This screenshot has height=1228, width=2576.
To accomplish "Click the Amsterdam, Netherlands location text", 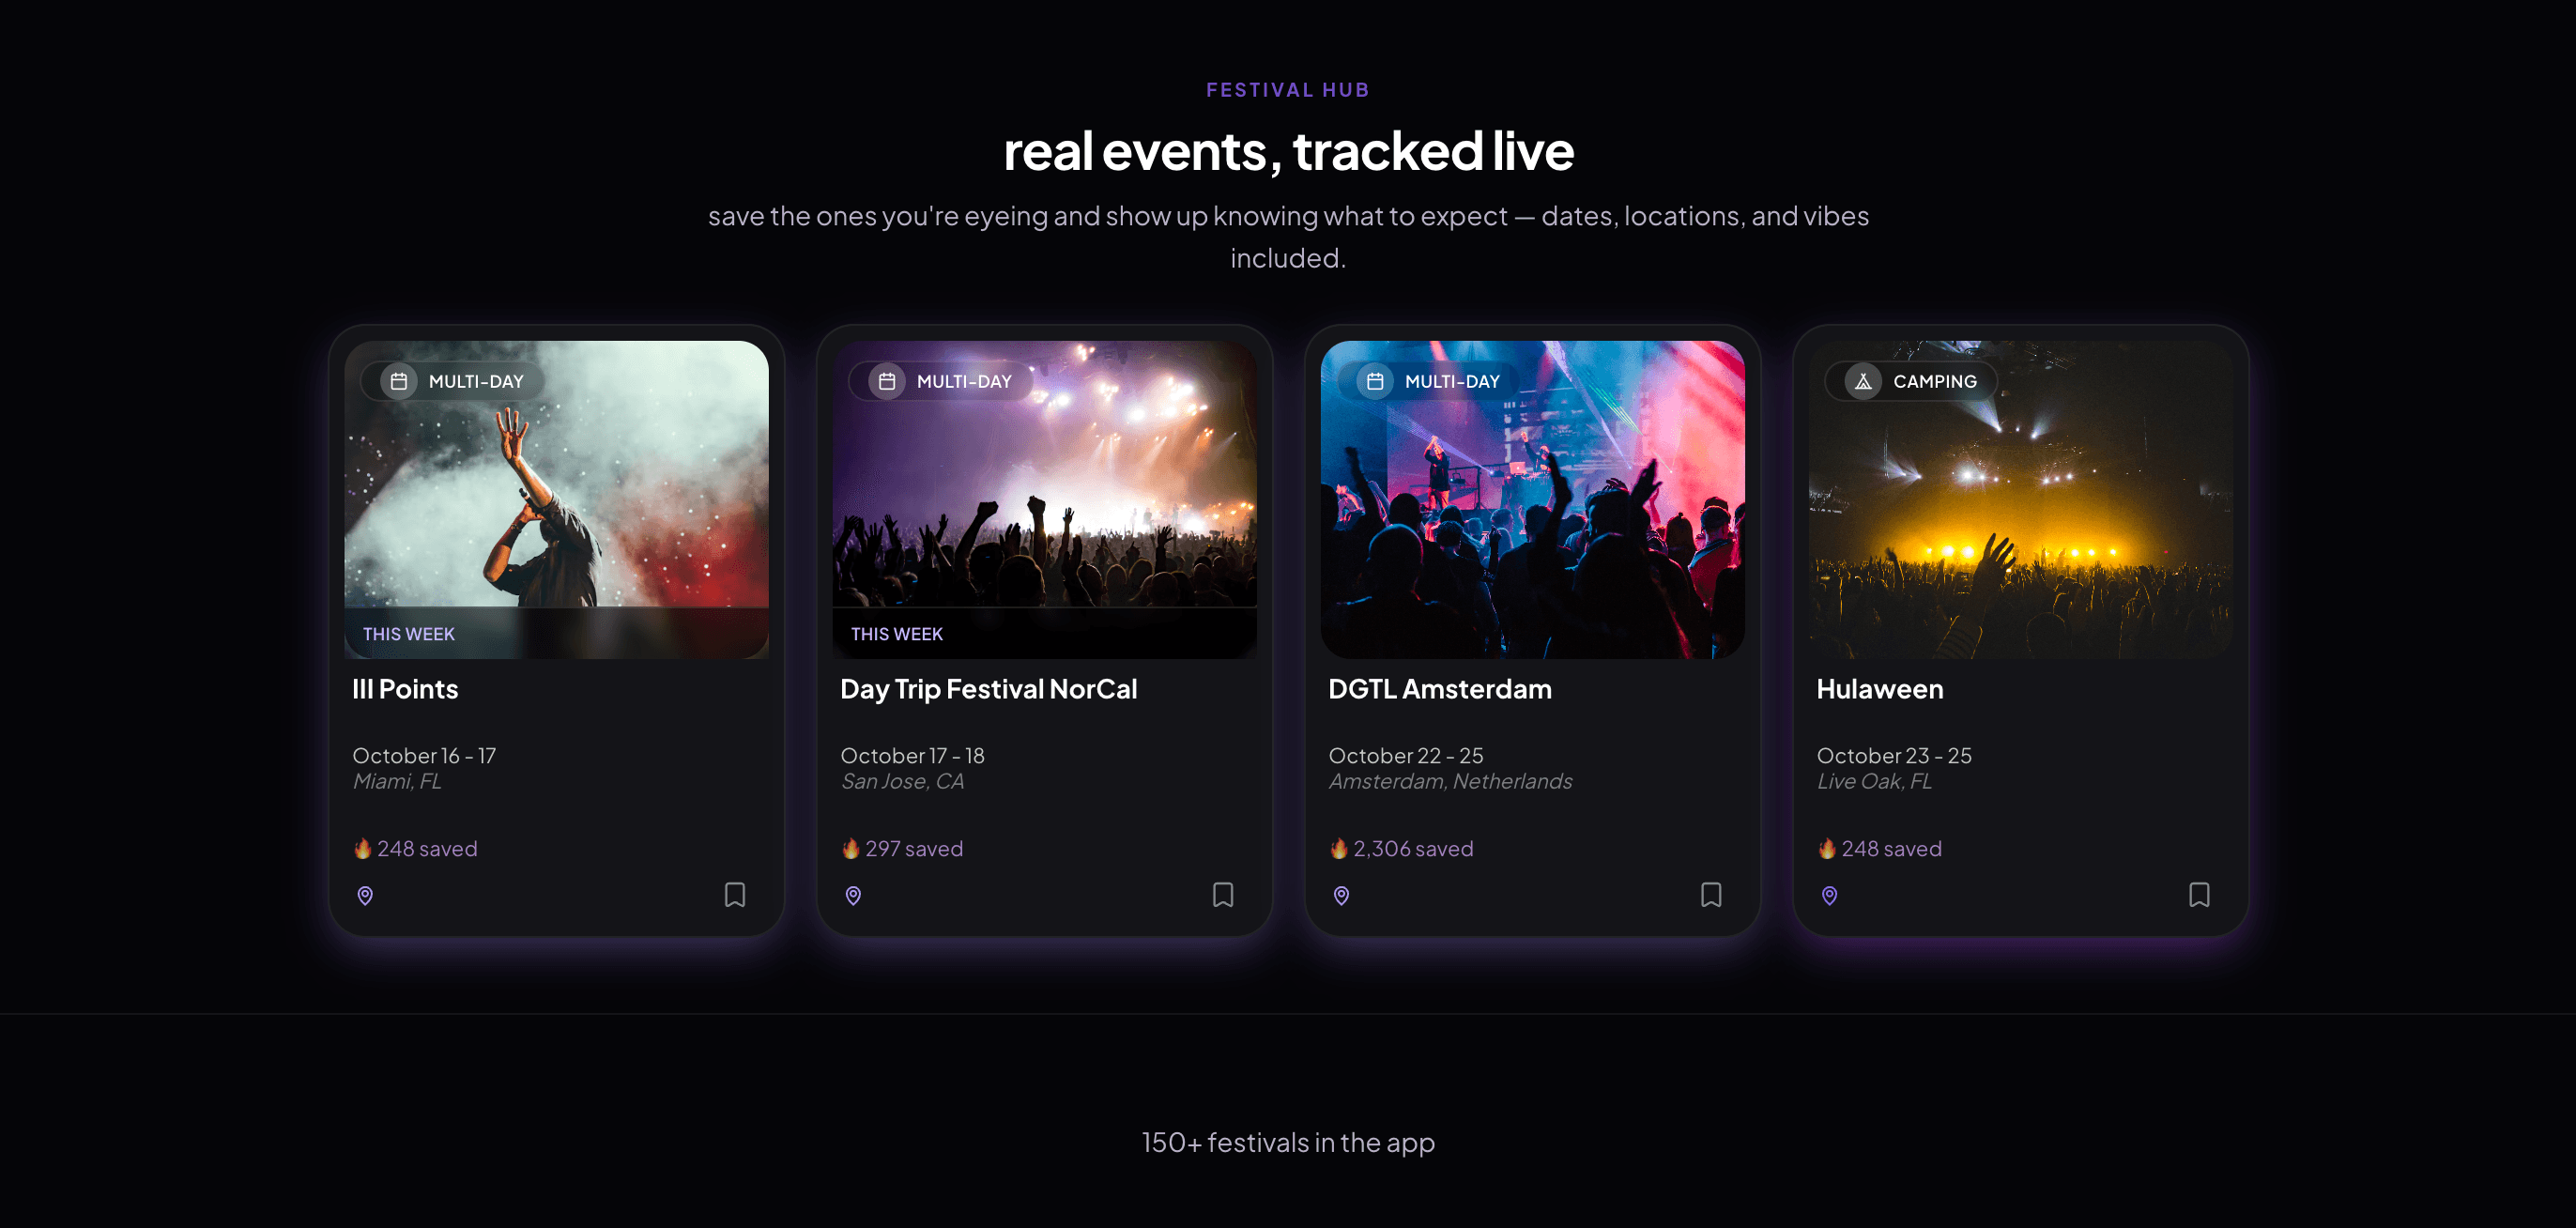I will tap(1450, 781).
